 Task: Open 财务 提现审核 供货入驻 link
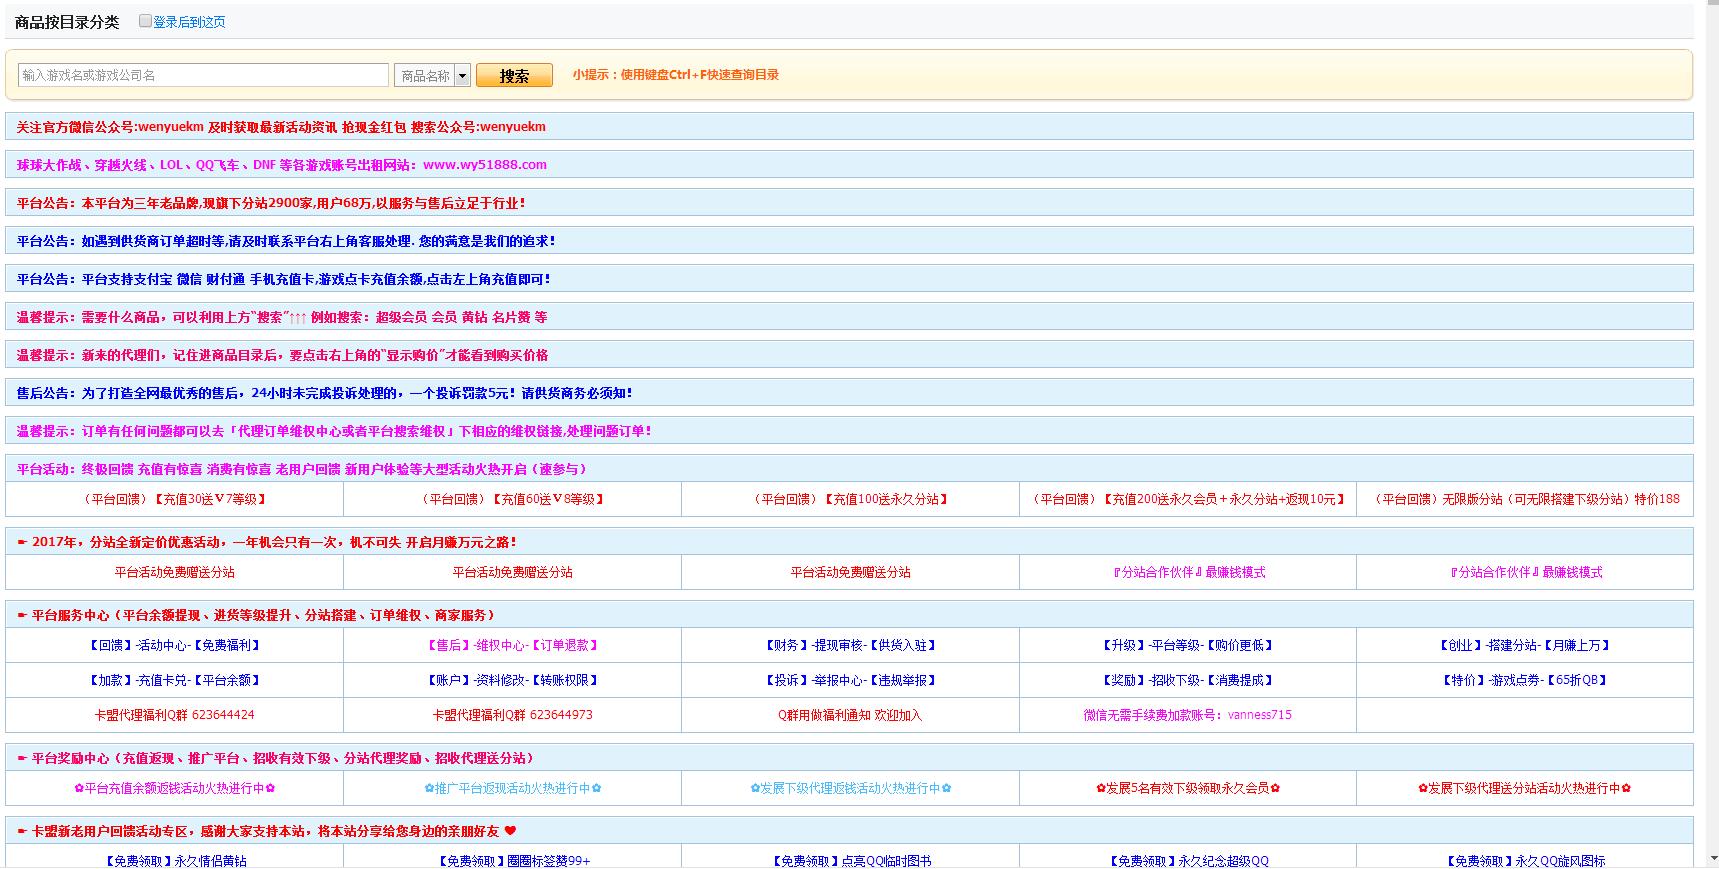coord(850,646)
